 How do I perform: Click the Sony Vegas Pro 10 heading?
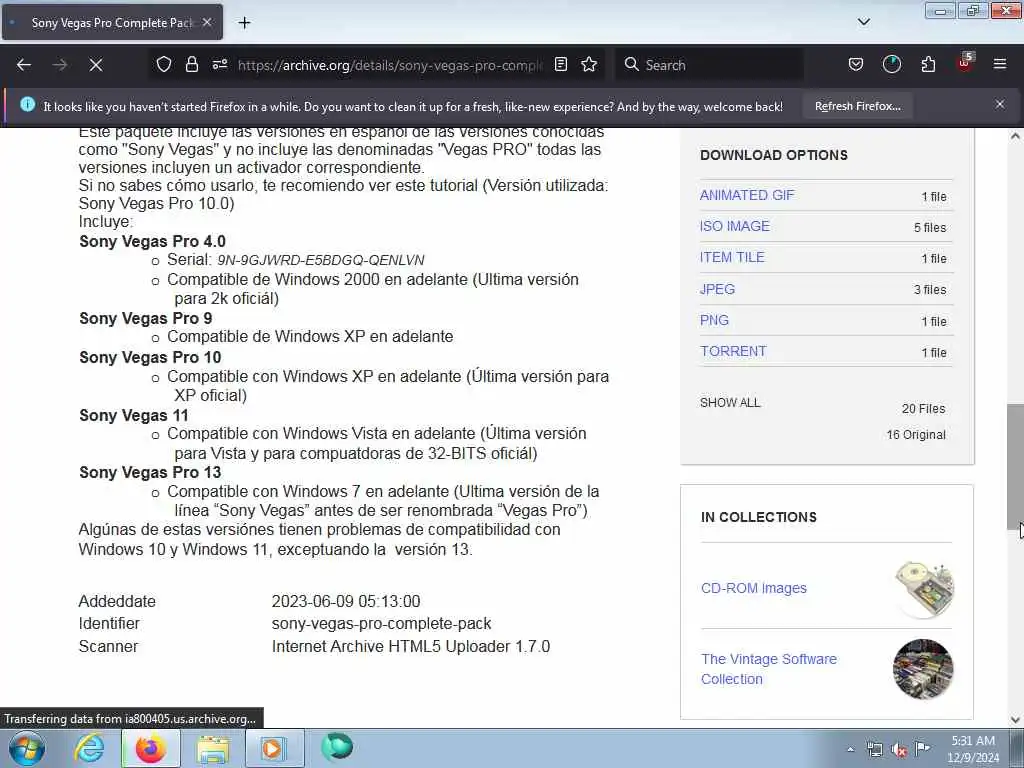150,358
